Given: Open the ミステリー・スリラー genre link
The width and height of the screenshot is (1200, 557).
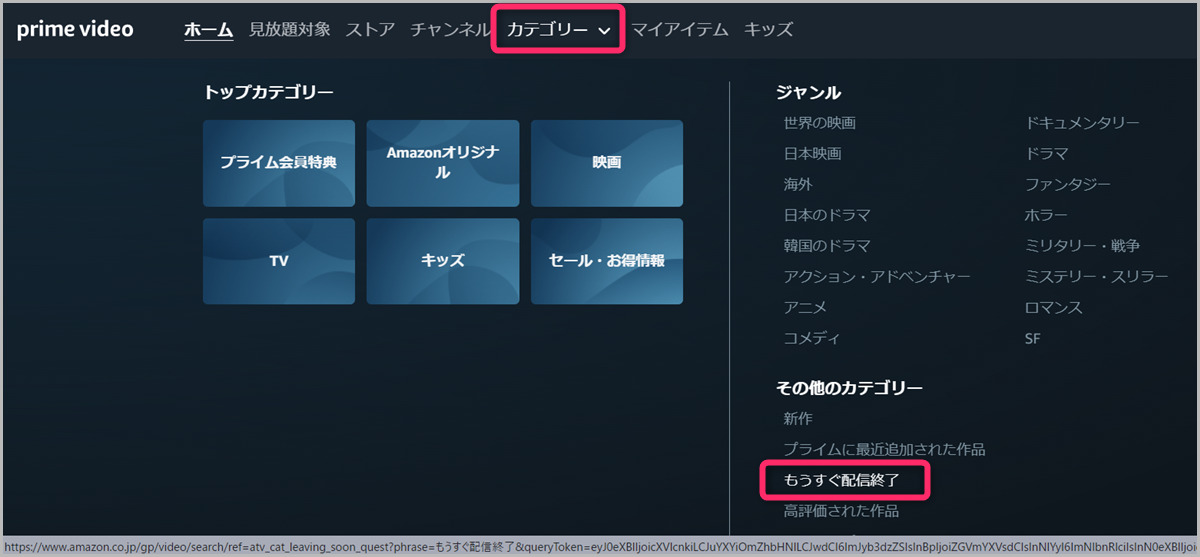Looking at the screenshot, I should tap(1097, 277).
